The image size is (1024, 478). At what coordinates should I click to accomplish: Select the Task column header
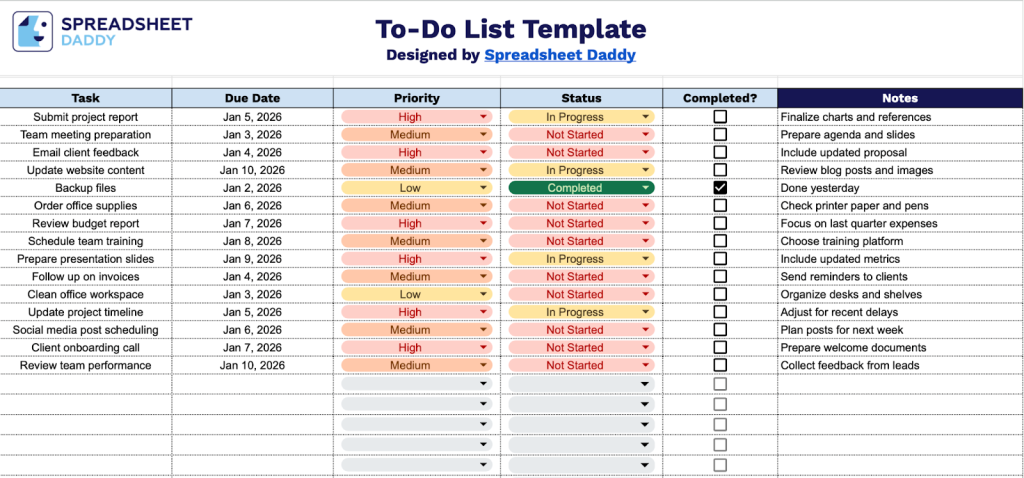[x=86, y=98]
